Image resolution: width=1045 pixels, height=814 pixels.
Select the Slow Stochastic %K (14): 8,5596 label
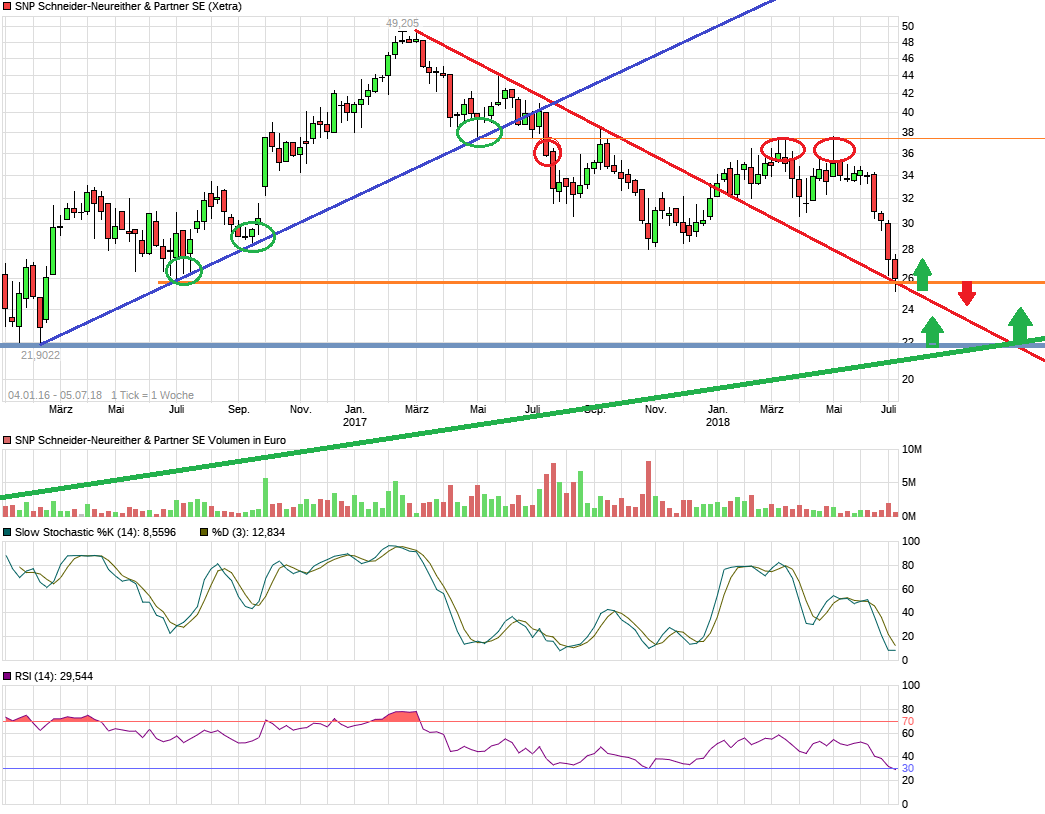coord(95,533)
